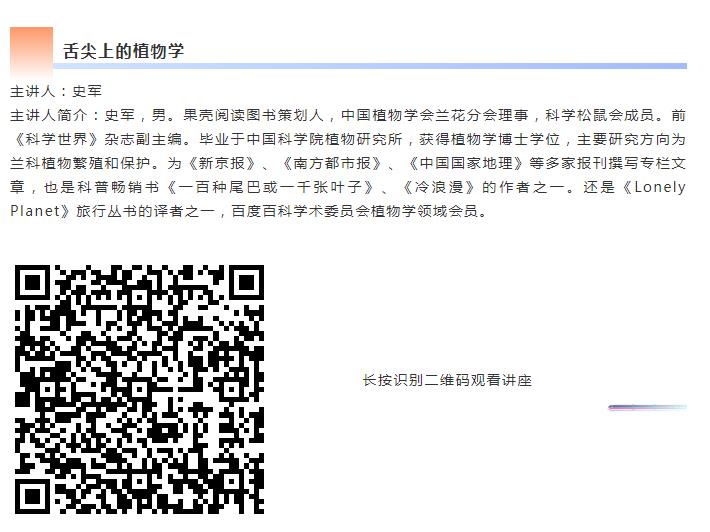Screen dimensions: 710x532
Task: Click the text 中国科学院植物研究所
Action: 324,139
